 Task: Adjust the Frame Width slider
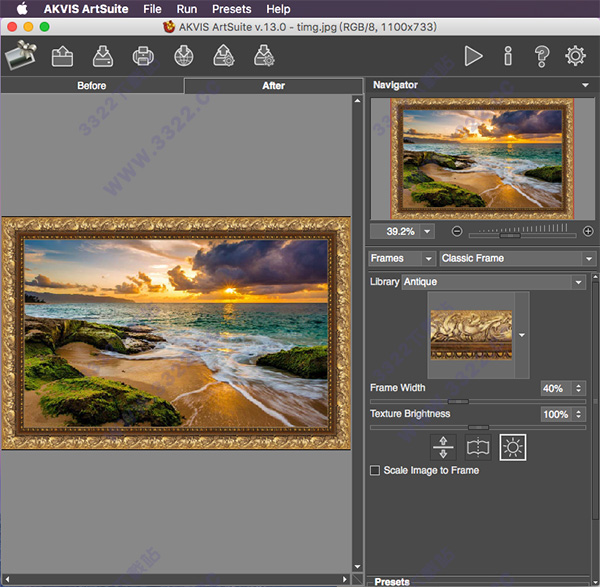(x=458, y=401)
